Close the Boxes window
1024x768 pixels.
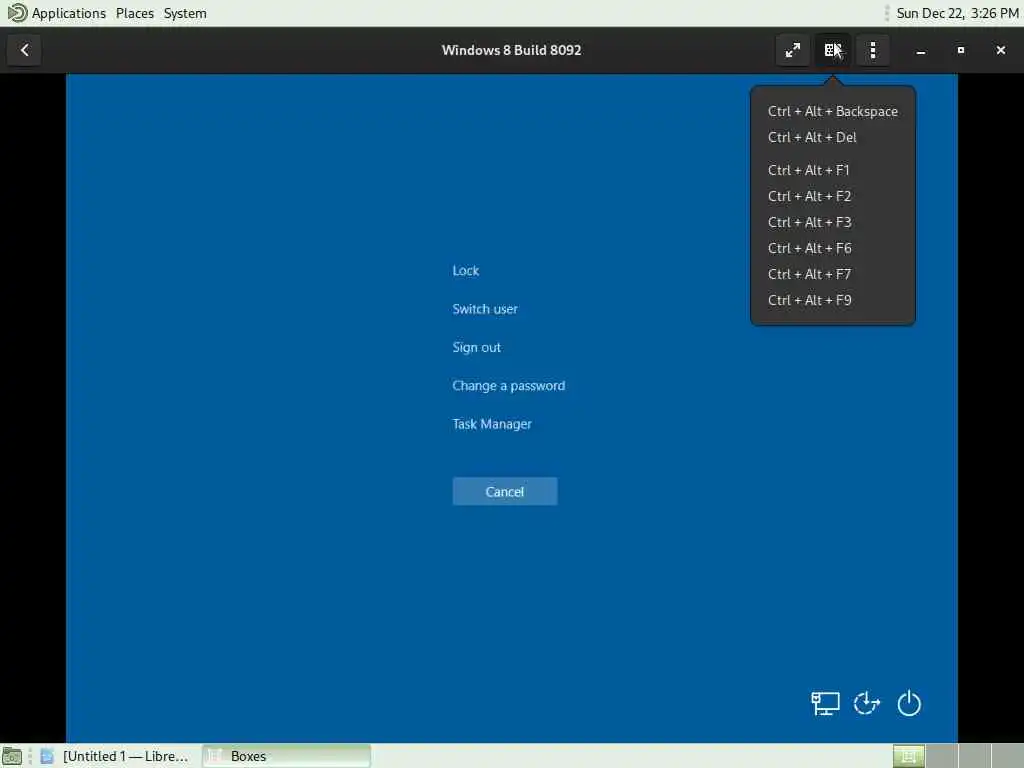(x=1000, y=50)
